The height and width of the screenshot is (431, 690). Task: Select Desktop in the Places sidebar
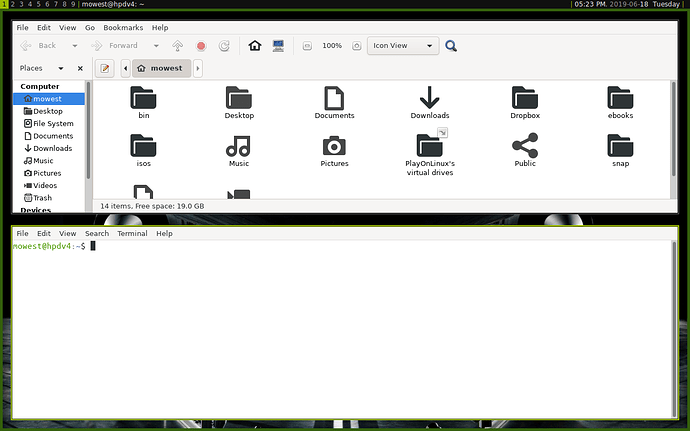tap(49, 111)
